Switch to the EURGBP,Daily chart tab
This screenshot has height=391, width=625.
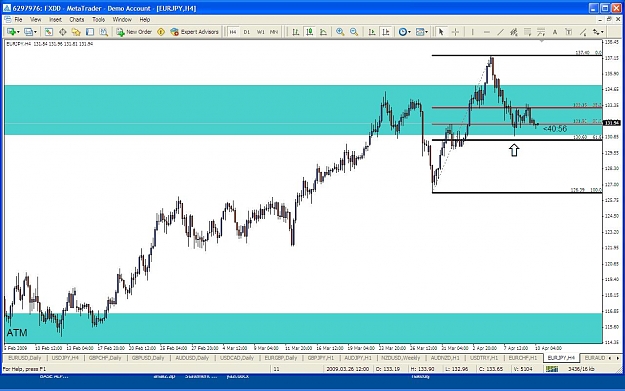(281, 358)
